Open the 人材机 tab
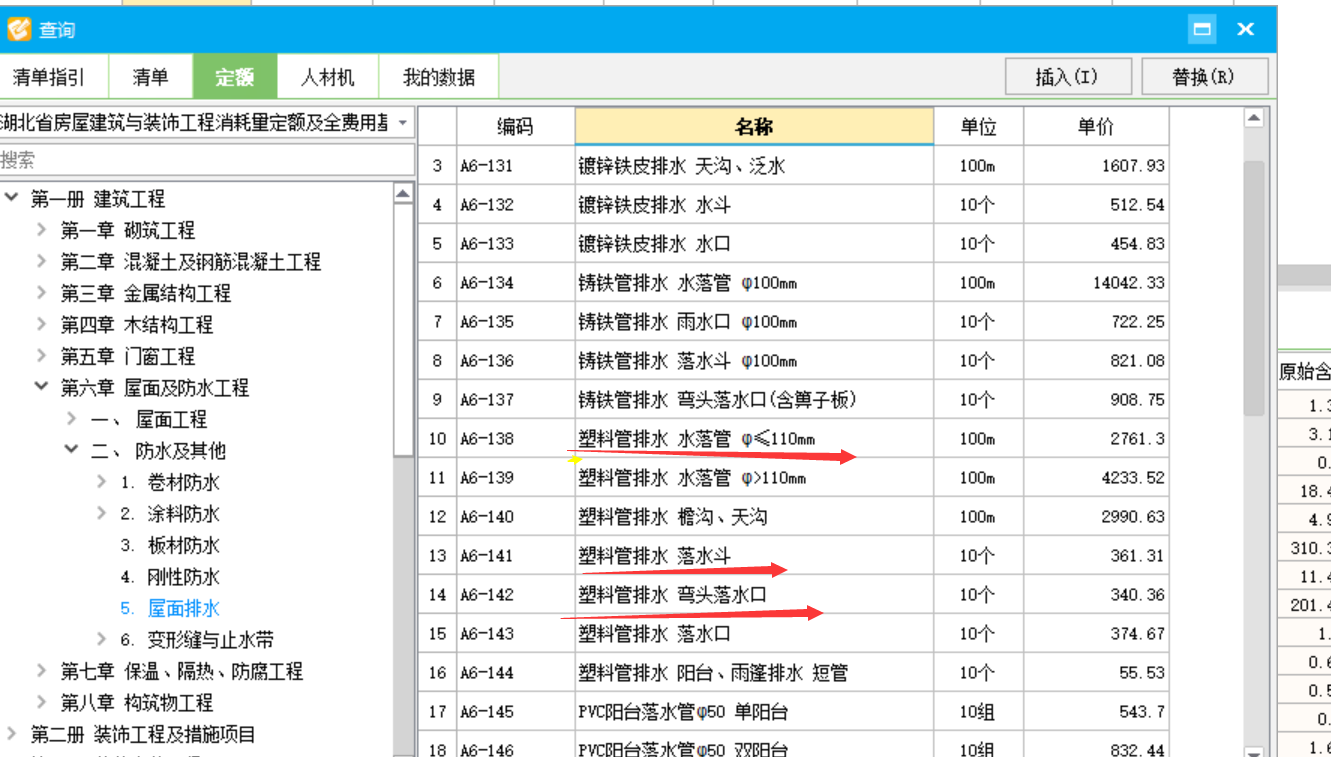Screen dimensions: 1331x757 (x=328, y=77)
